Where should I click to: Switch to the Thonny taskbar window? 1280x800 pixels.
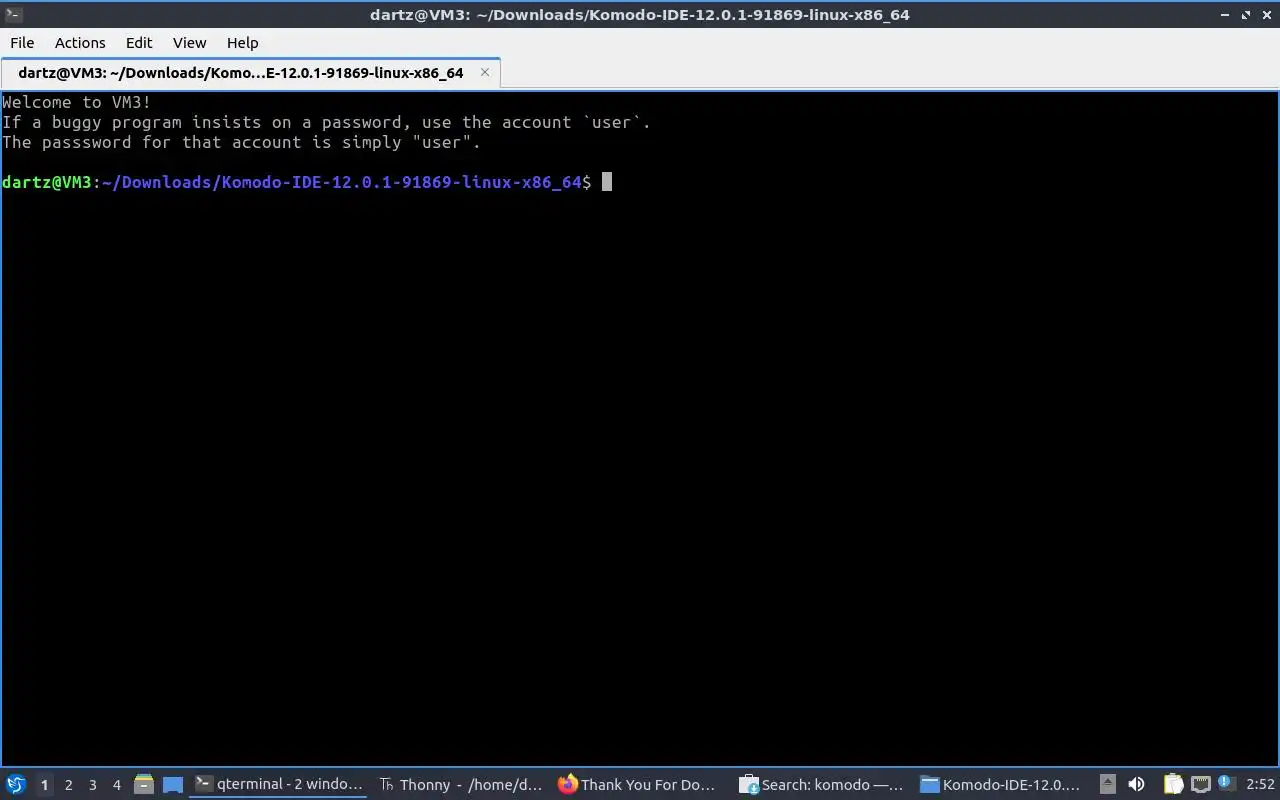click(461, 785)
